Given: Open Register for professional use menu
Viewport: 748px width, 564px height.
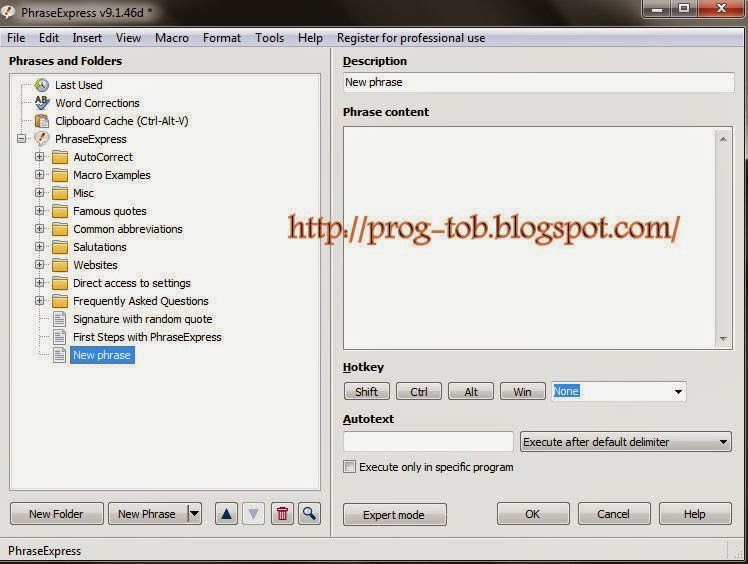Looking at the screenshot, I should tap(411, 38).
